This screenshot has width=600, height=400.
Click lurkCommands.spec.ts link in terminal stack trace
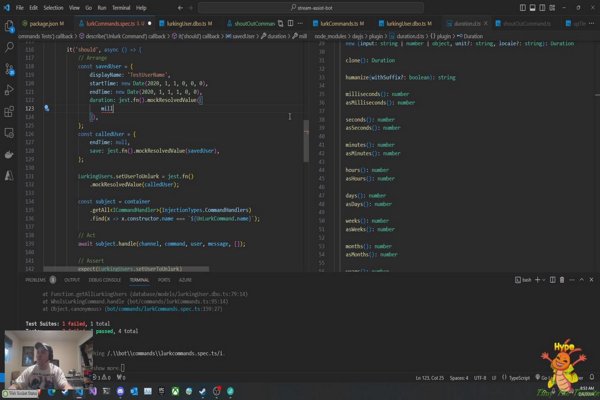(163, 309)
